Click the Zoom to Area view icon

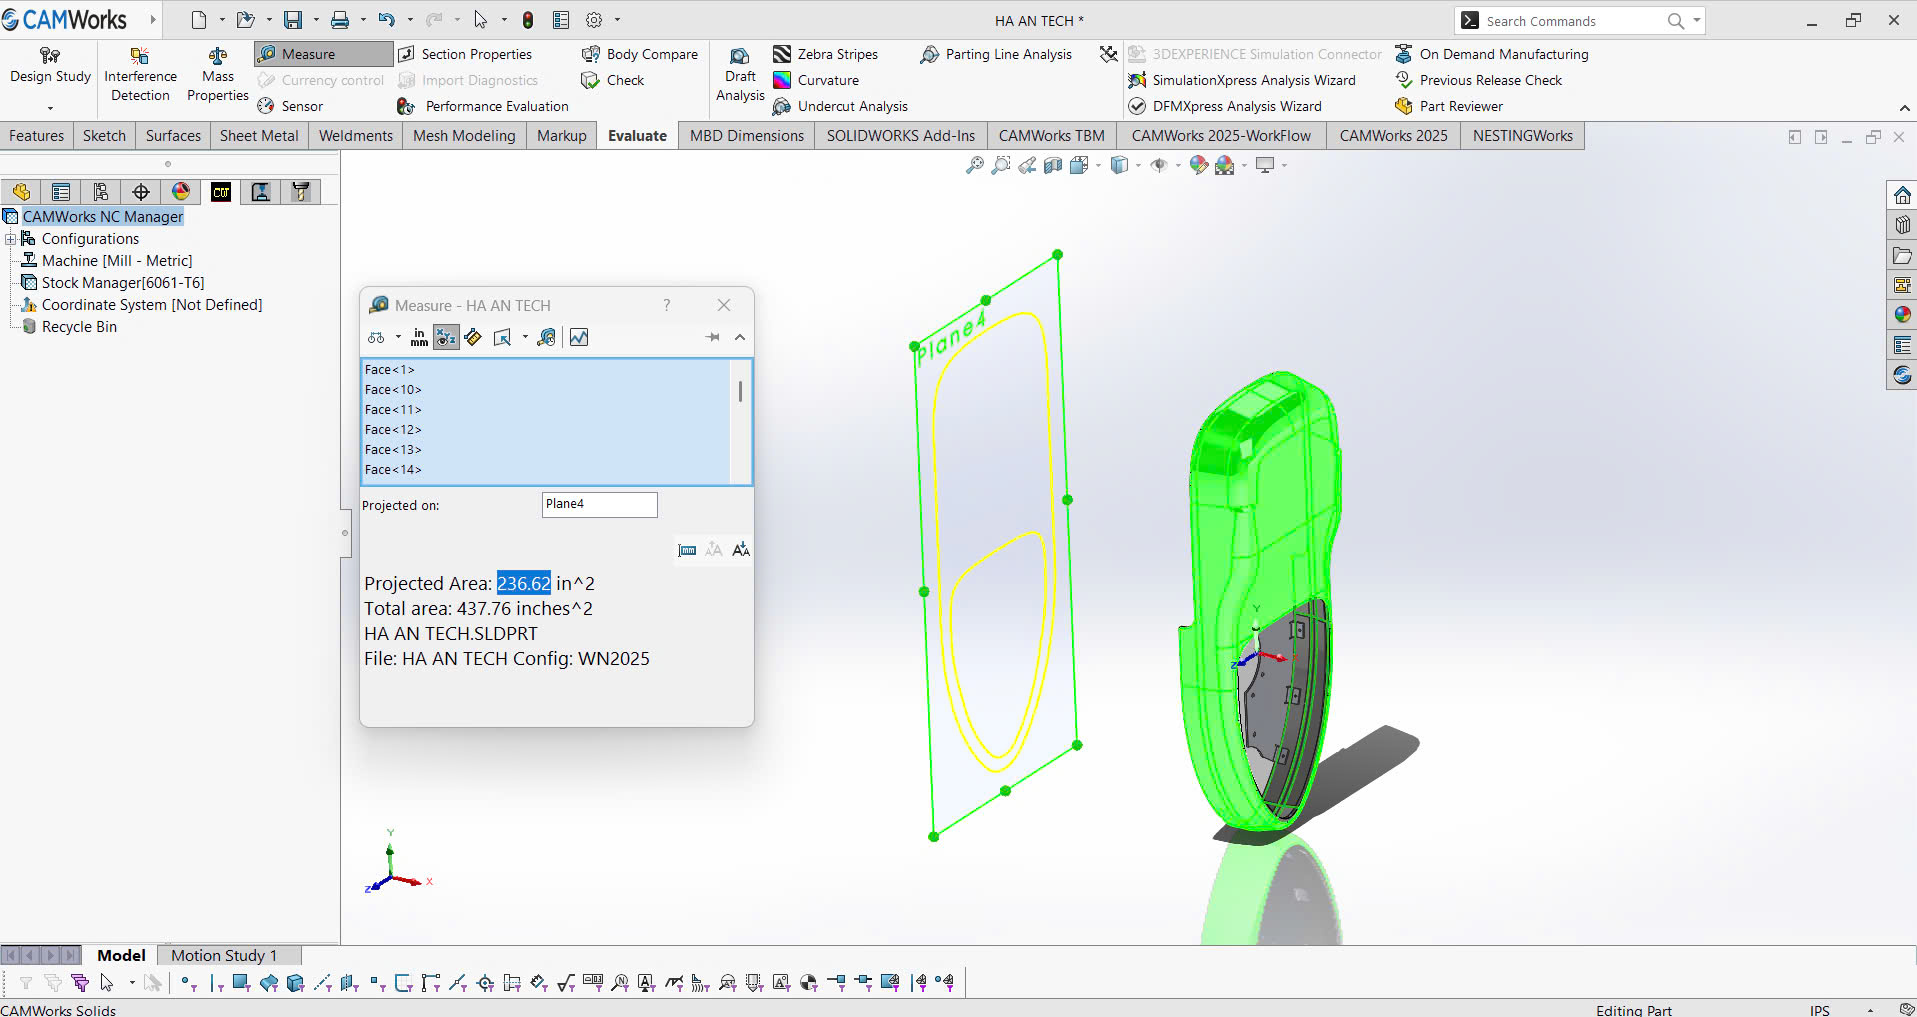tap(1000, 166)
